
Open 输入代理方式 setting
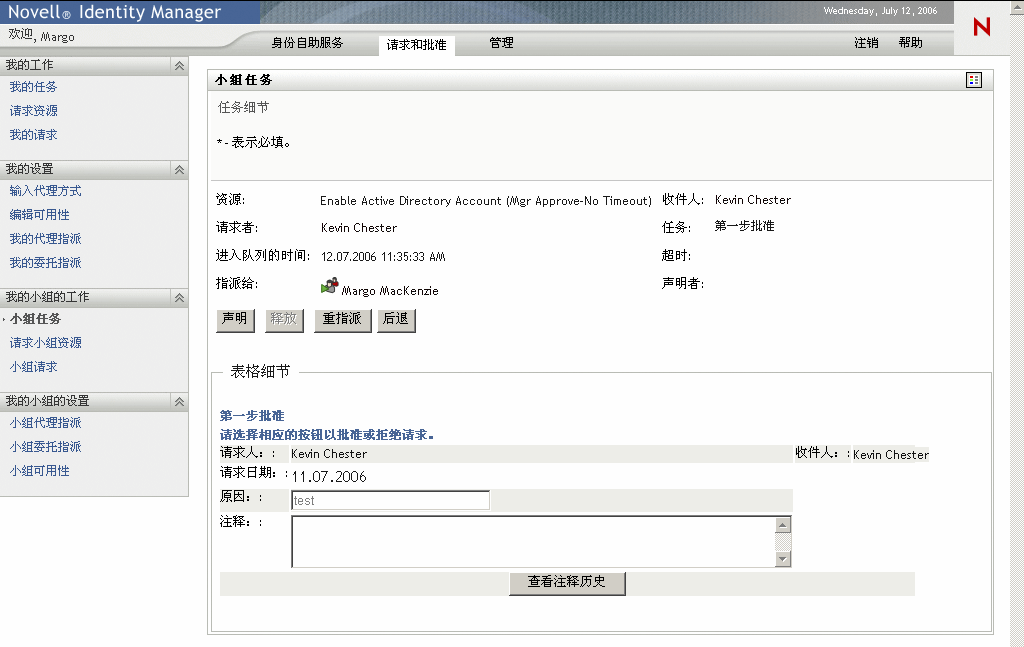pyautogui.click(x=46, y=191)
